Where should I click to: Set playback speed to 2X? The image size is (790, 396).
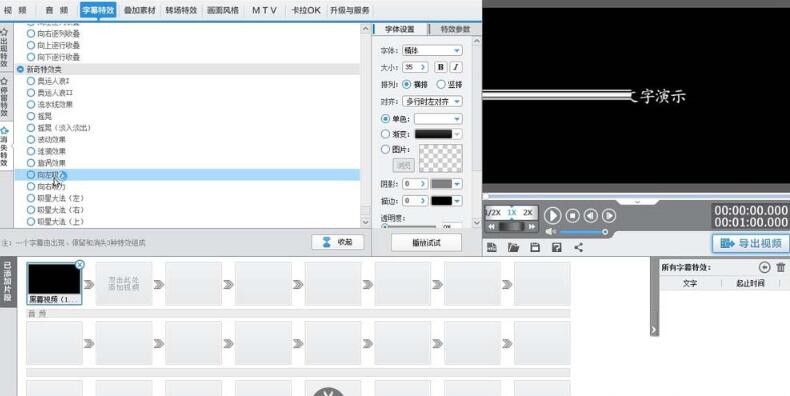click(x=528, y=213)
